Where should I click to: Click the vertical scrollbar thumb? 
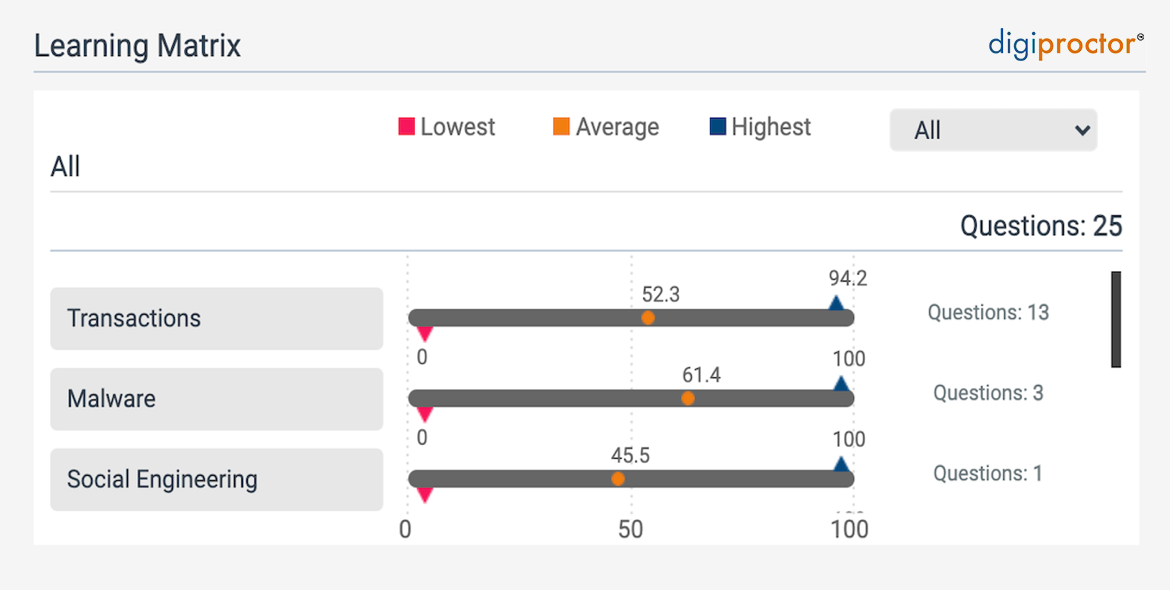pyautogui.click(x=1116, y=319)
